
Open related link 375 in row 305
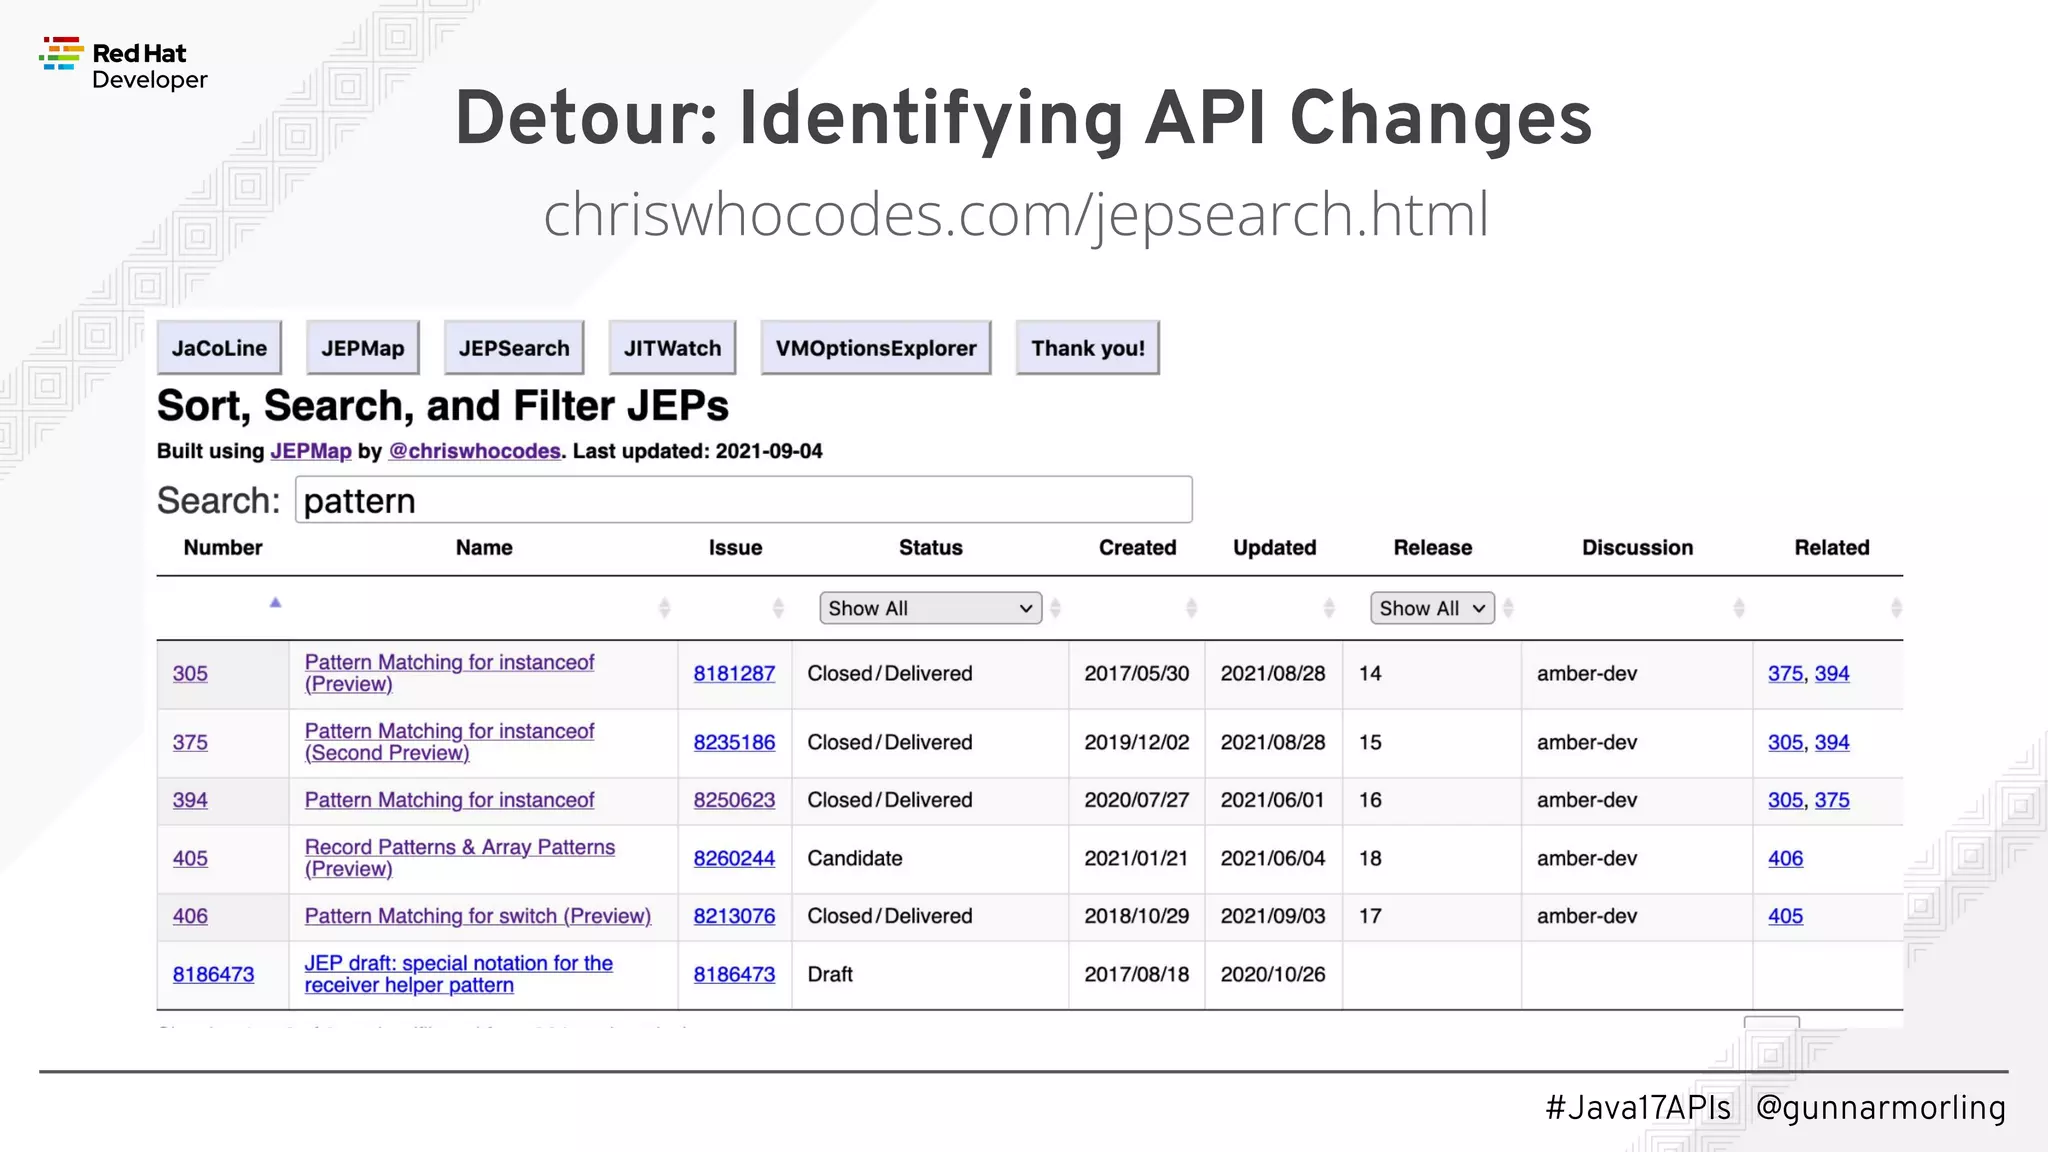(1785, 674)
